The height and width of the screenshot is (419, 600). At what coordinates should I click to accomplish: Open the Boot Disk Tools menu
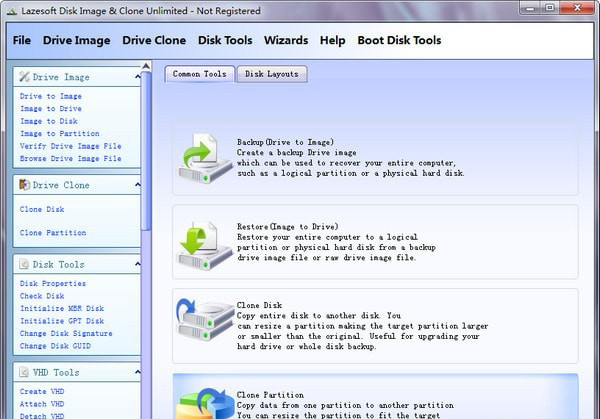point(399,40)
